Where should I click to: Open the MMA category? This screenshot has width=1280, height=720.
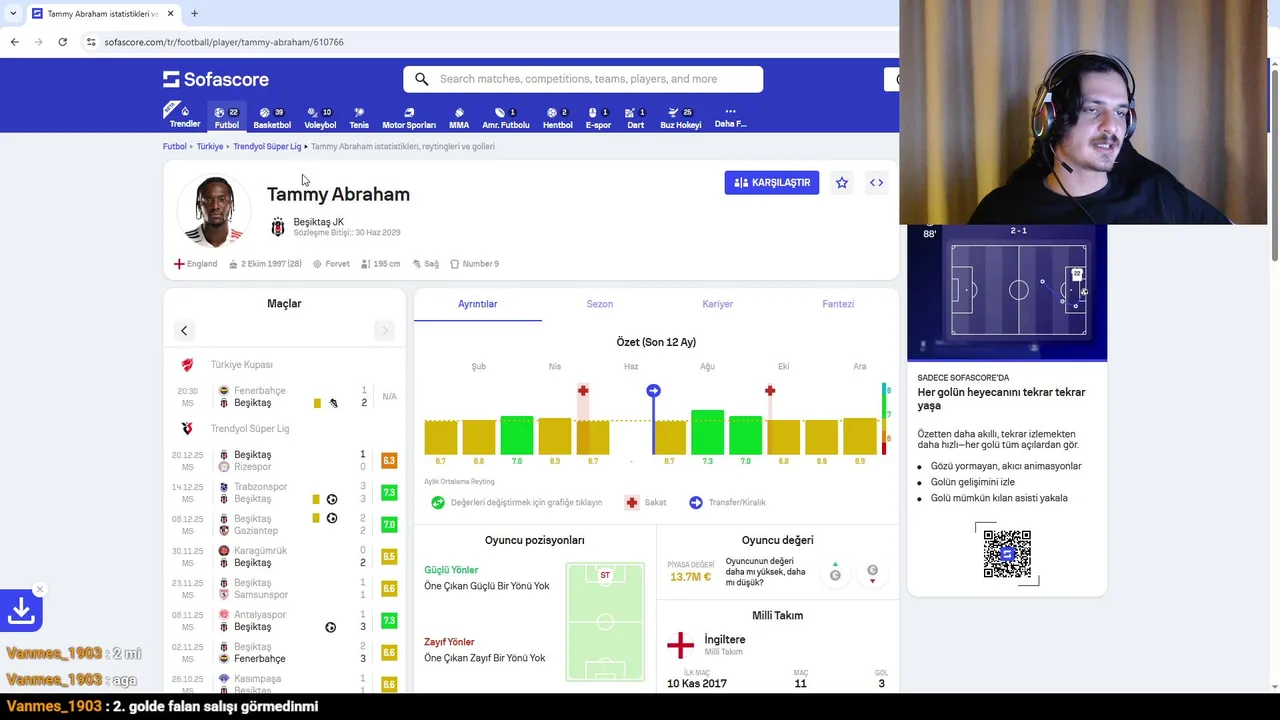[459, 117]
